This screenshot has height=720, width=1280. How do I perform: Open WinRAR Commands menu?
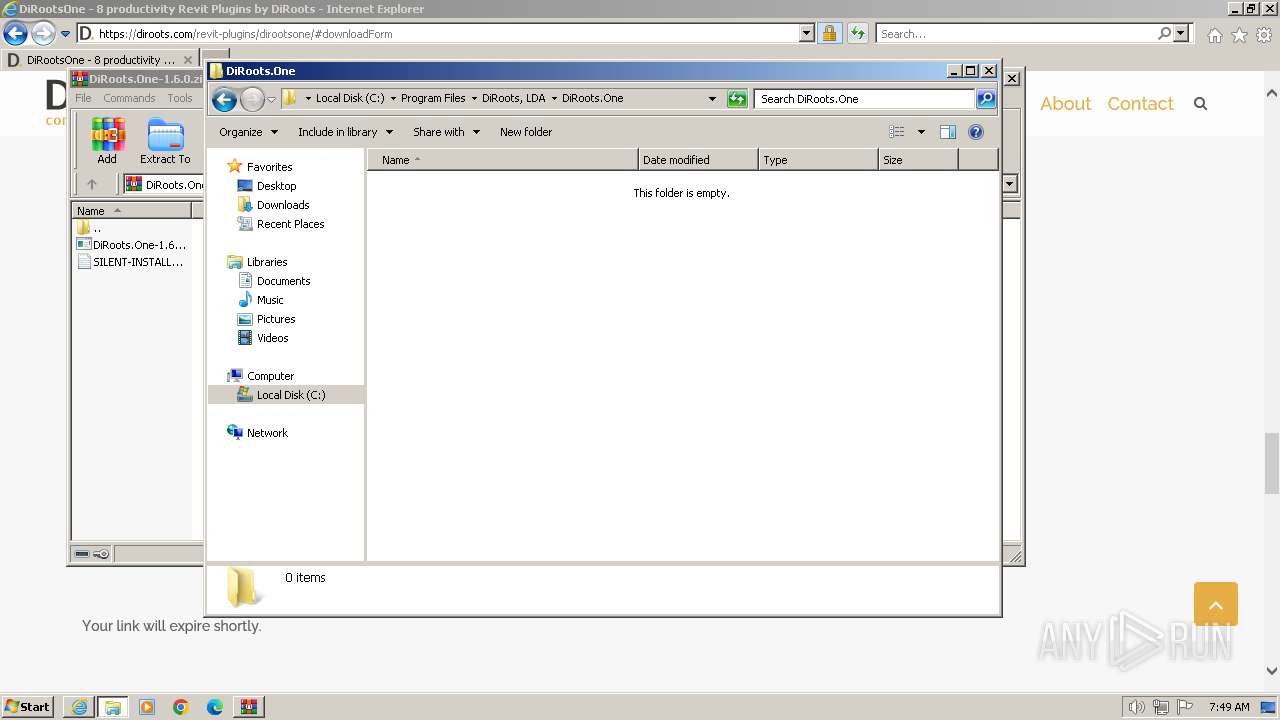(129, 98)
